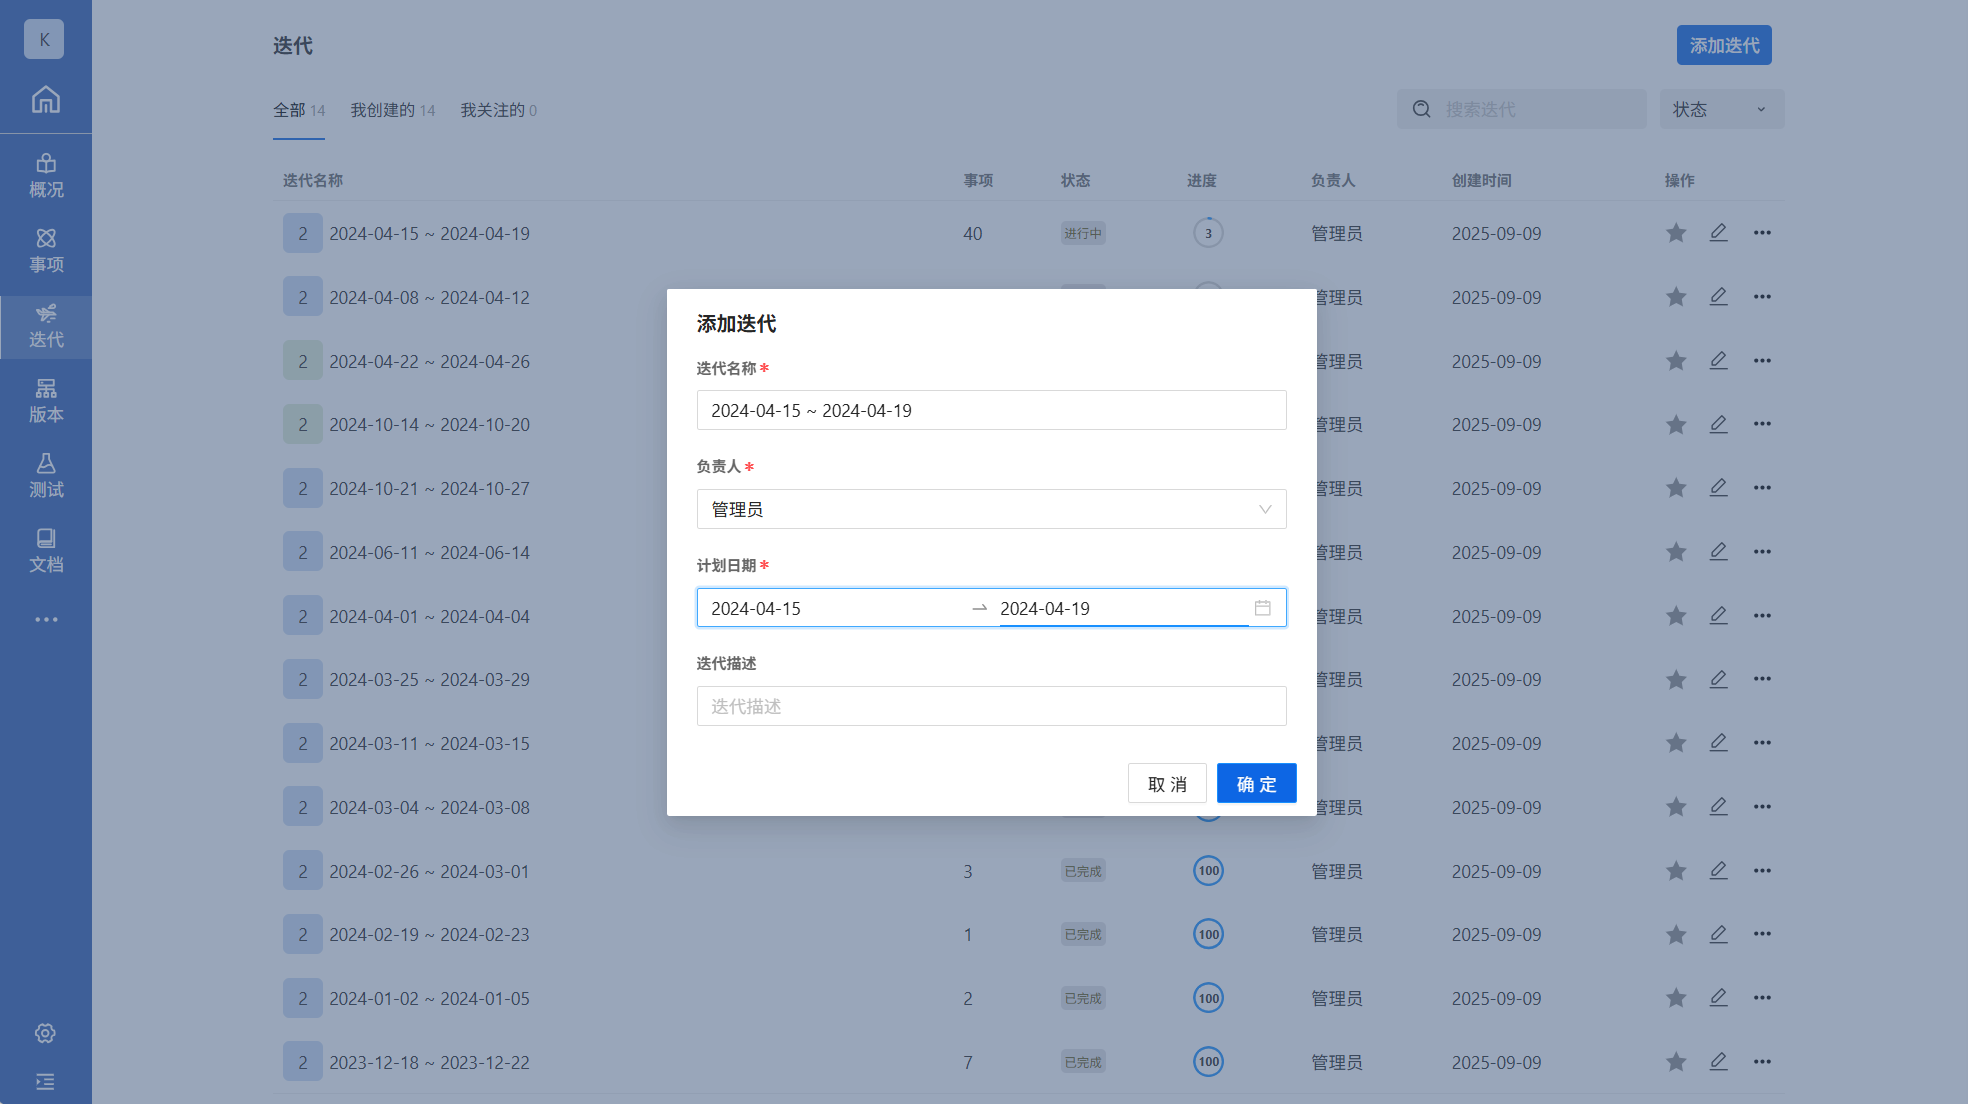The height and width of the screenshot is (1104, 1968).
Task: Toggle star on 2024-02-26 iteration row
Action: 1676,871
